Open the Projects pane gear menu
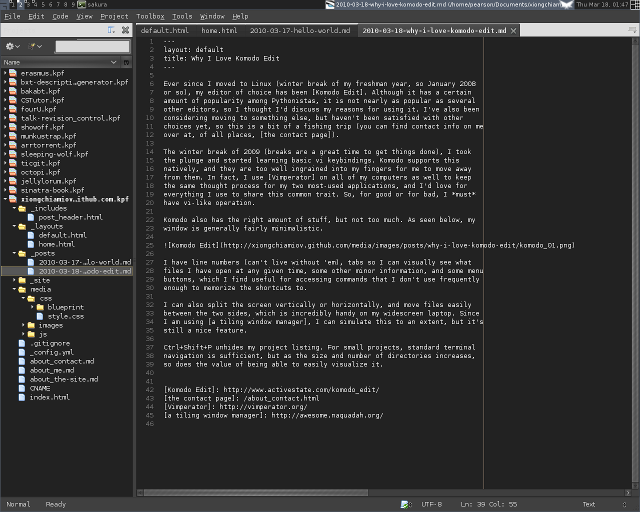 coord(12,47)
